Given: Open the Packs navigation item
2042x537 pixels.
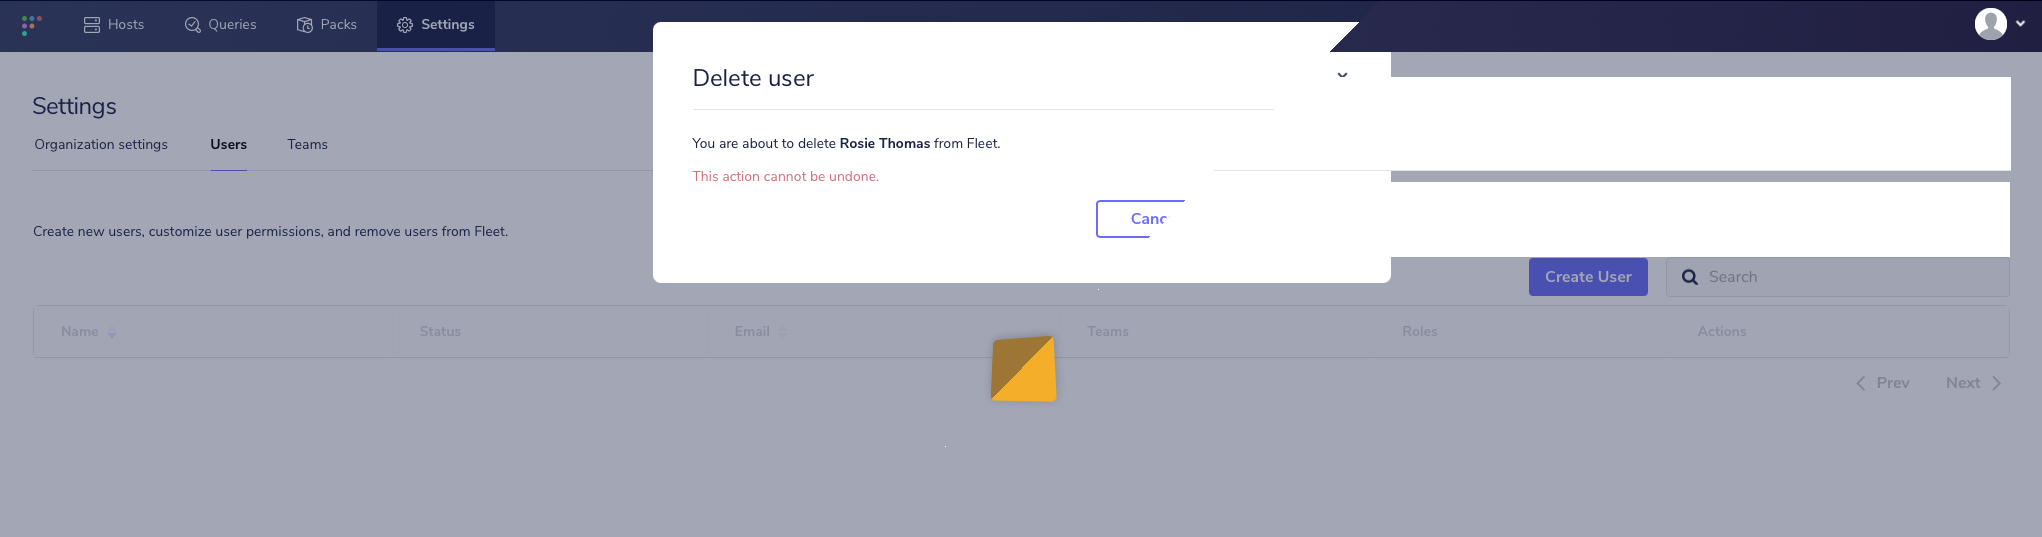Looking at the screenshot, I should (327, 25).
